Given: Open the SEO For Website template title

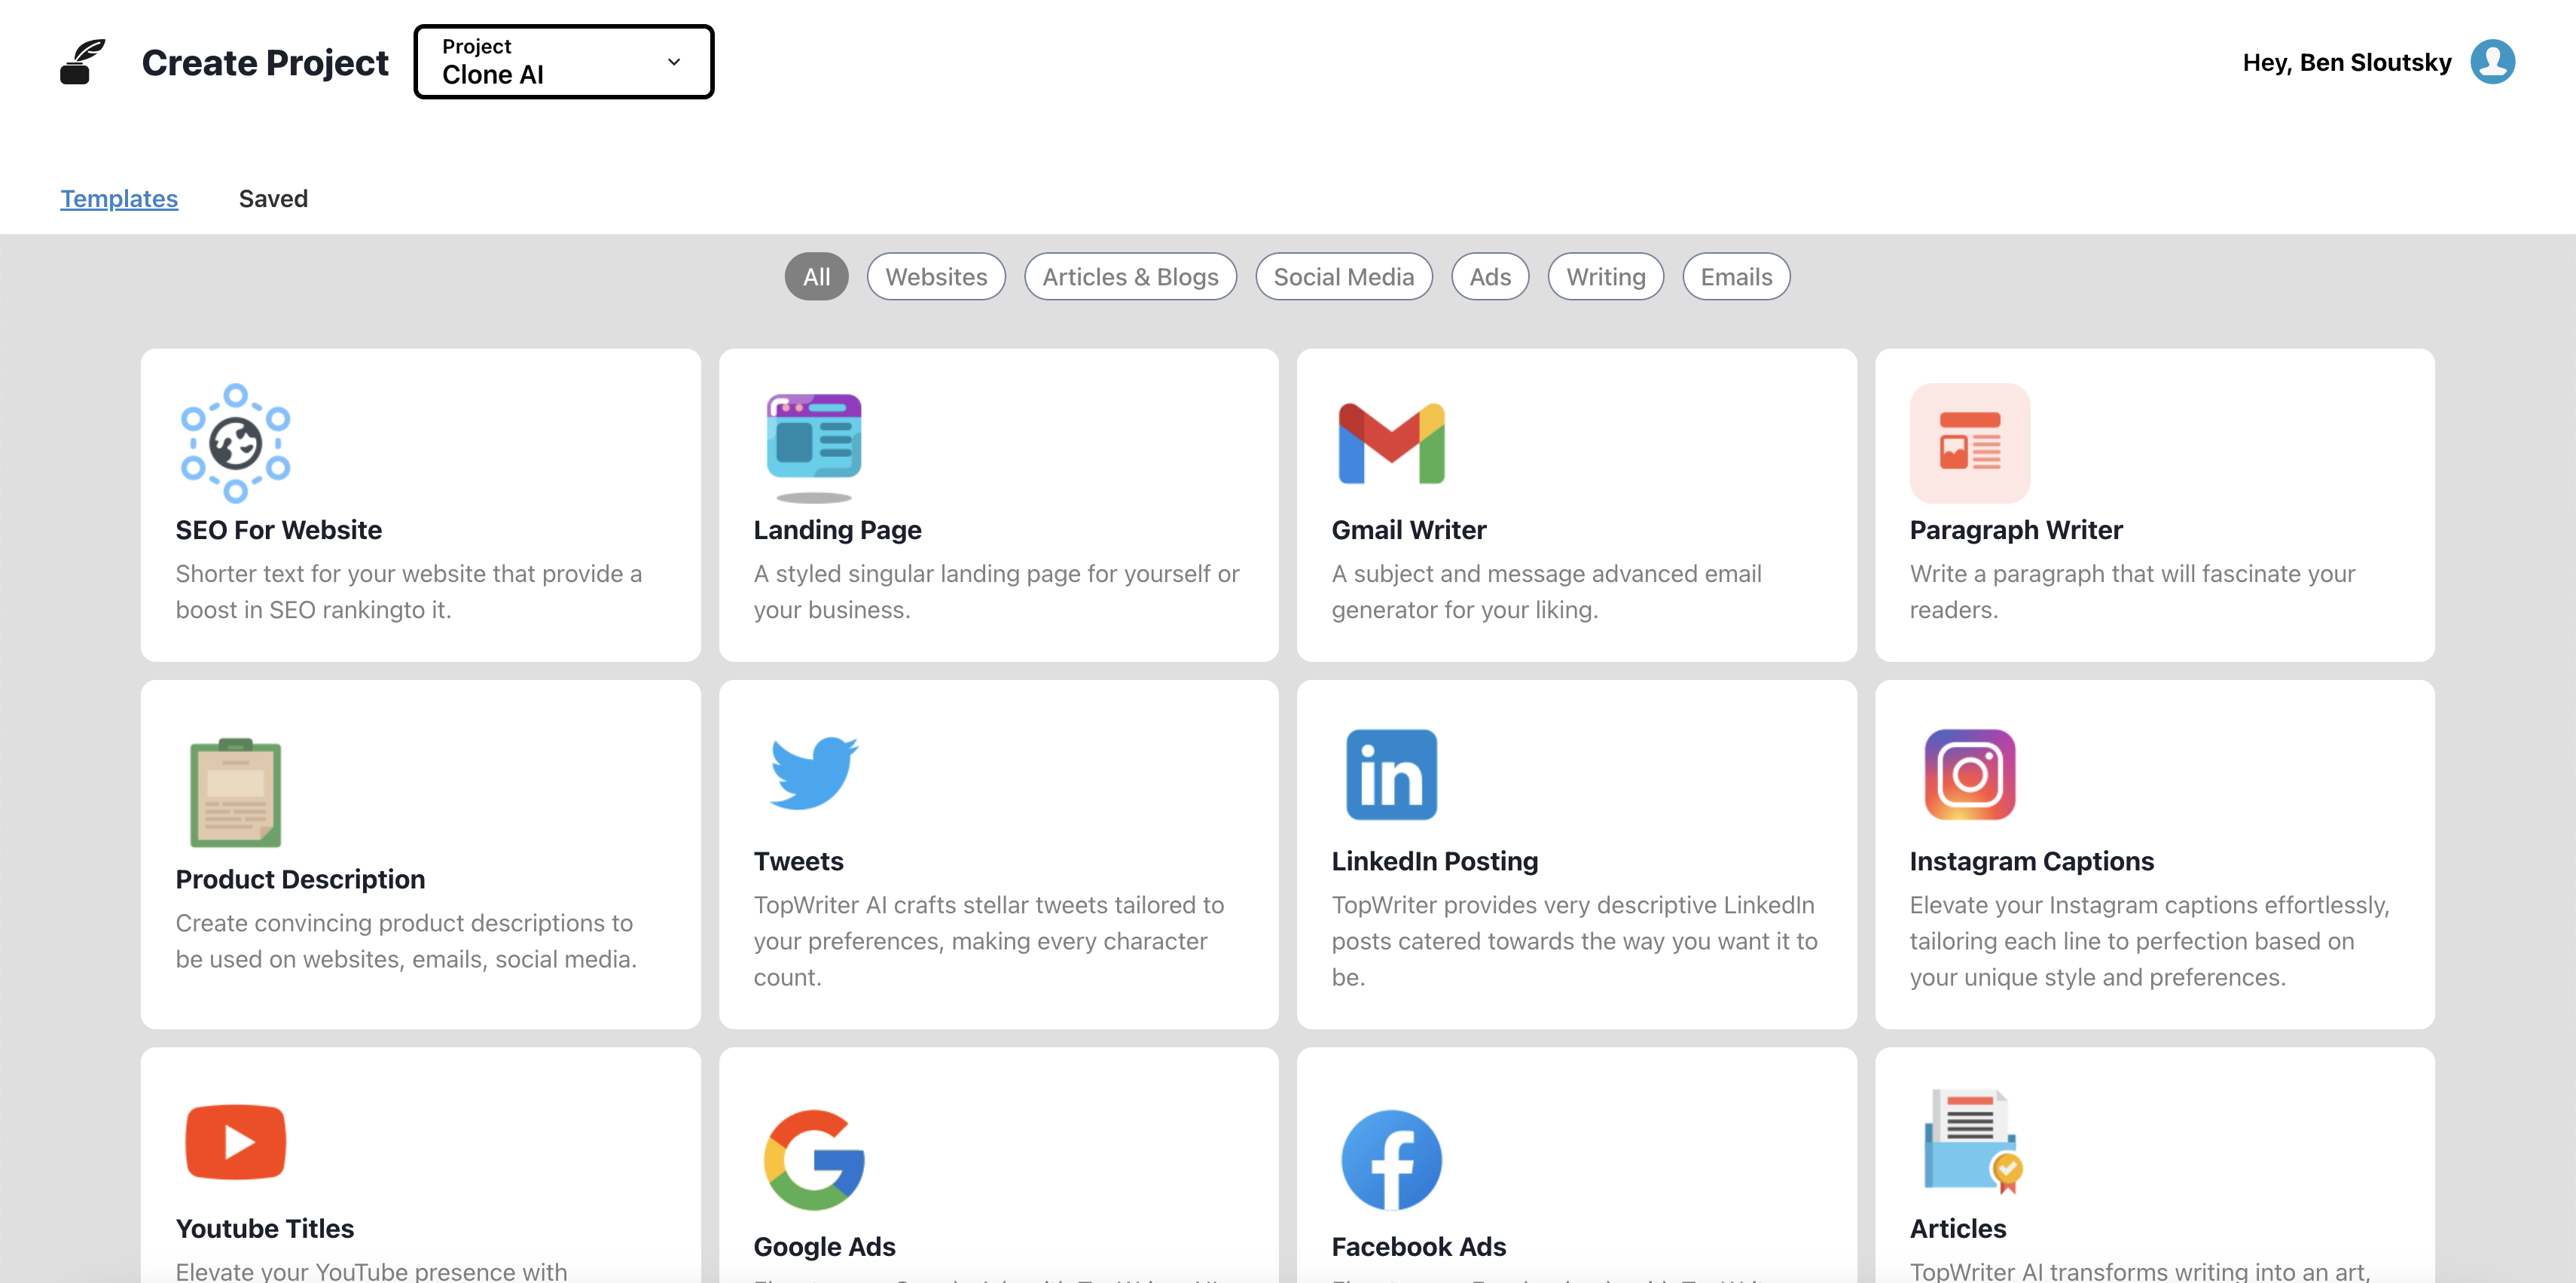Looking at the screenshot, I should coord(278,530).
